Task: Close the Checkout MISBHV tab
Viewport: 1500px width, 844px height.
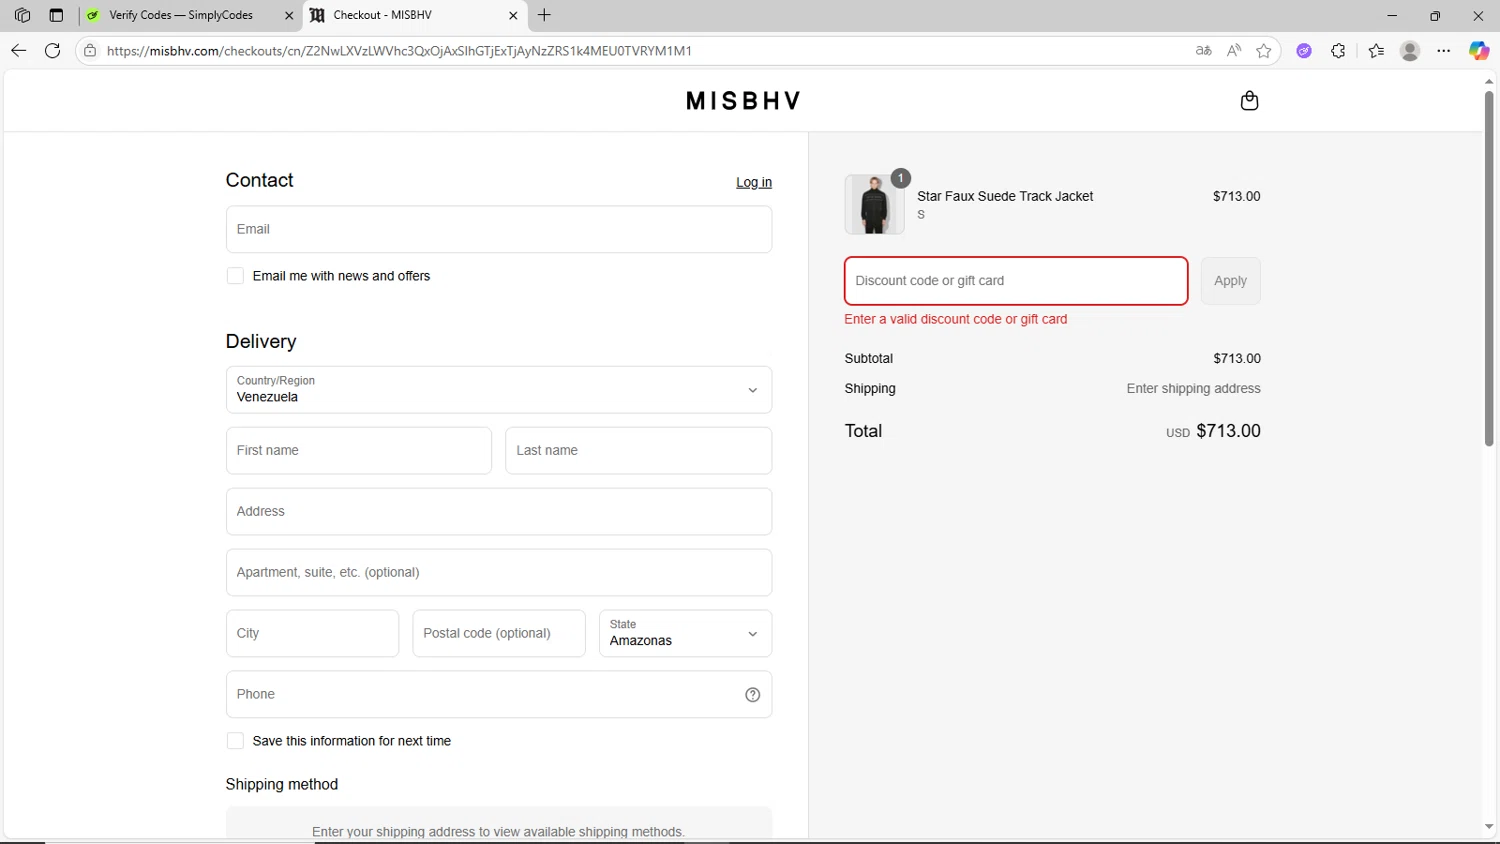Action: (513, 15)
